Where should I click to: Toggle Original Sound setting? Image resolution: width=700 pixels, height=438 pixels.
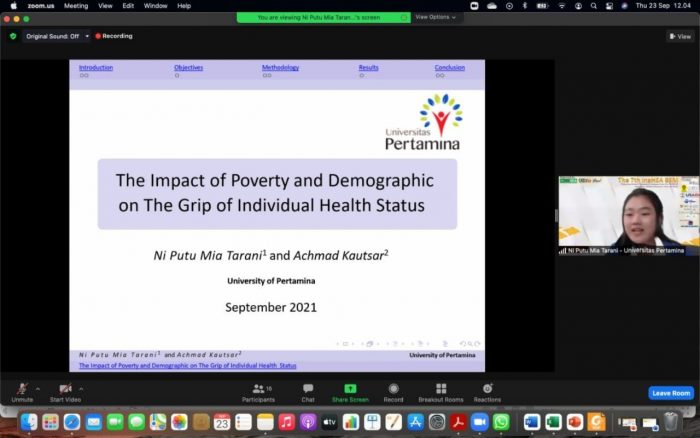tap(57, 36)
